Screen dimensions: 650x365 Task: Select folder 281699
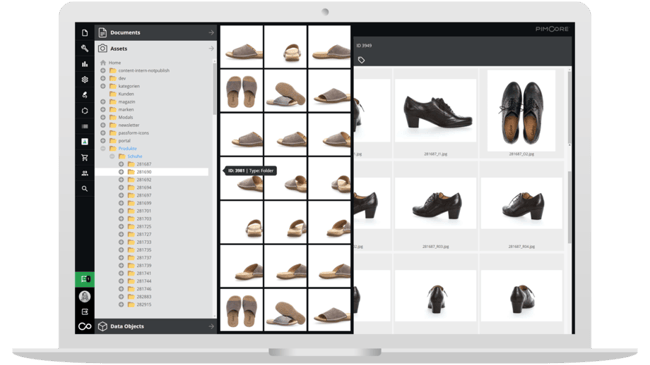pos(144,203)
